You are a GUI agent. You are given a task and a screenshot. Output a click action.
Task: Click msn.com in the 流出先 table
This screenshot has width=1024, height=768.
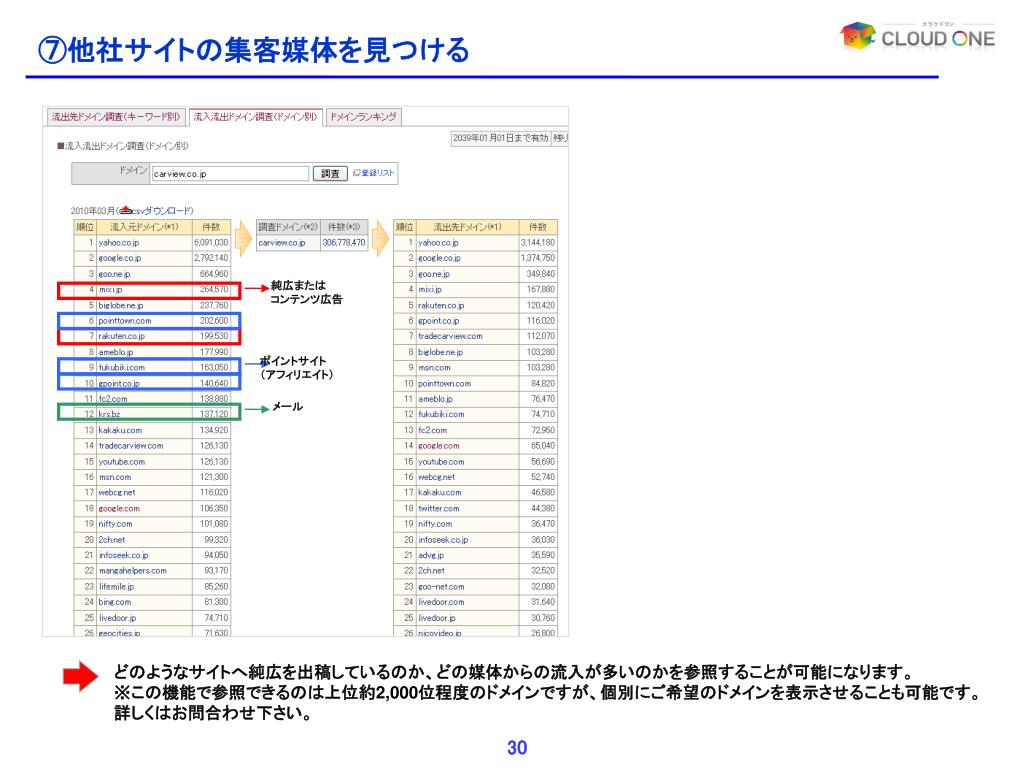coord(434,368)
